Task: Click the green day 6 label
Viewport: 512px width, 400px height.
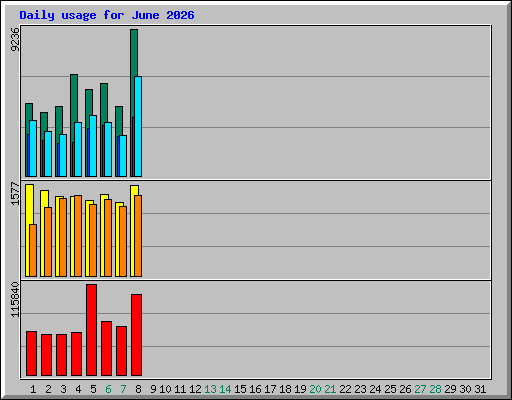Action: coord(108,389)
